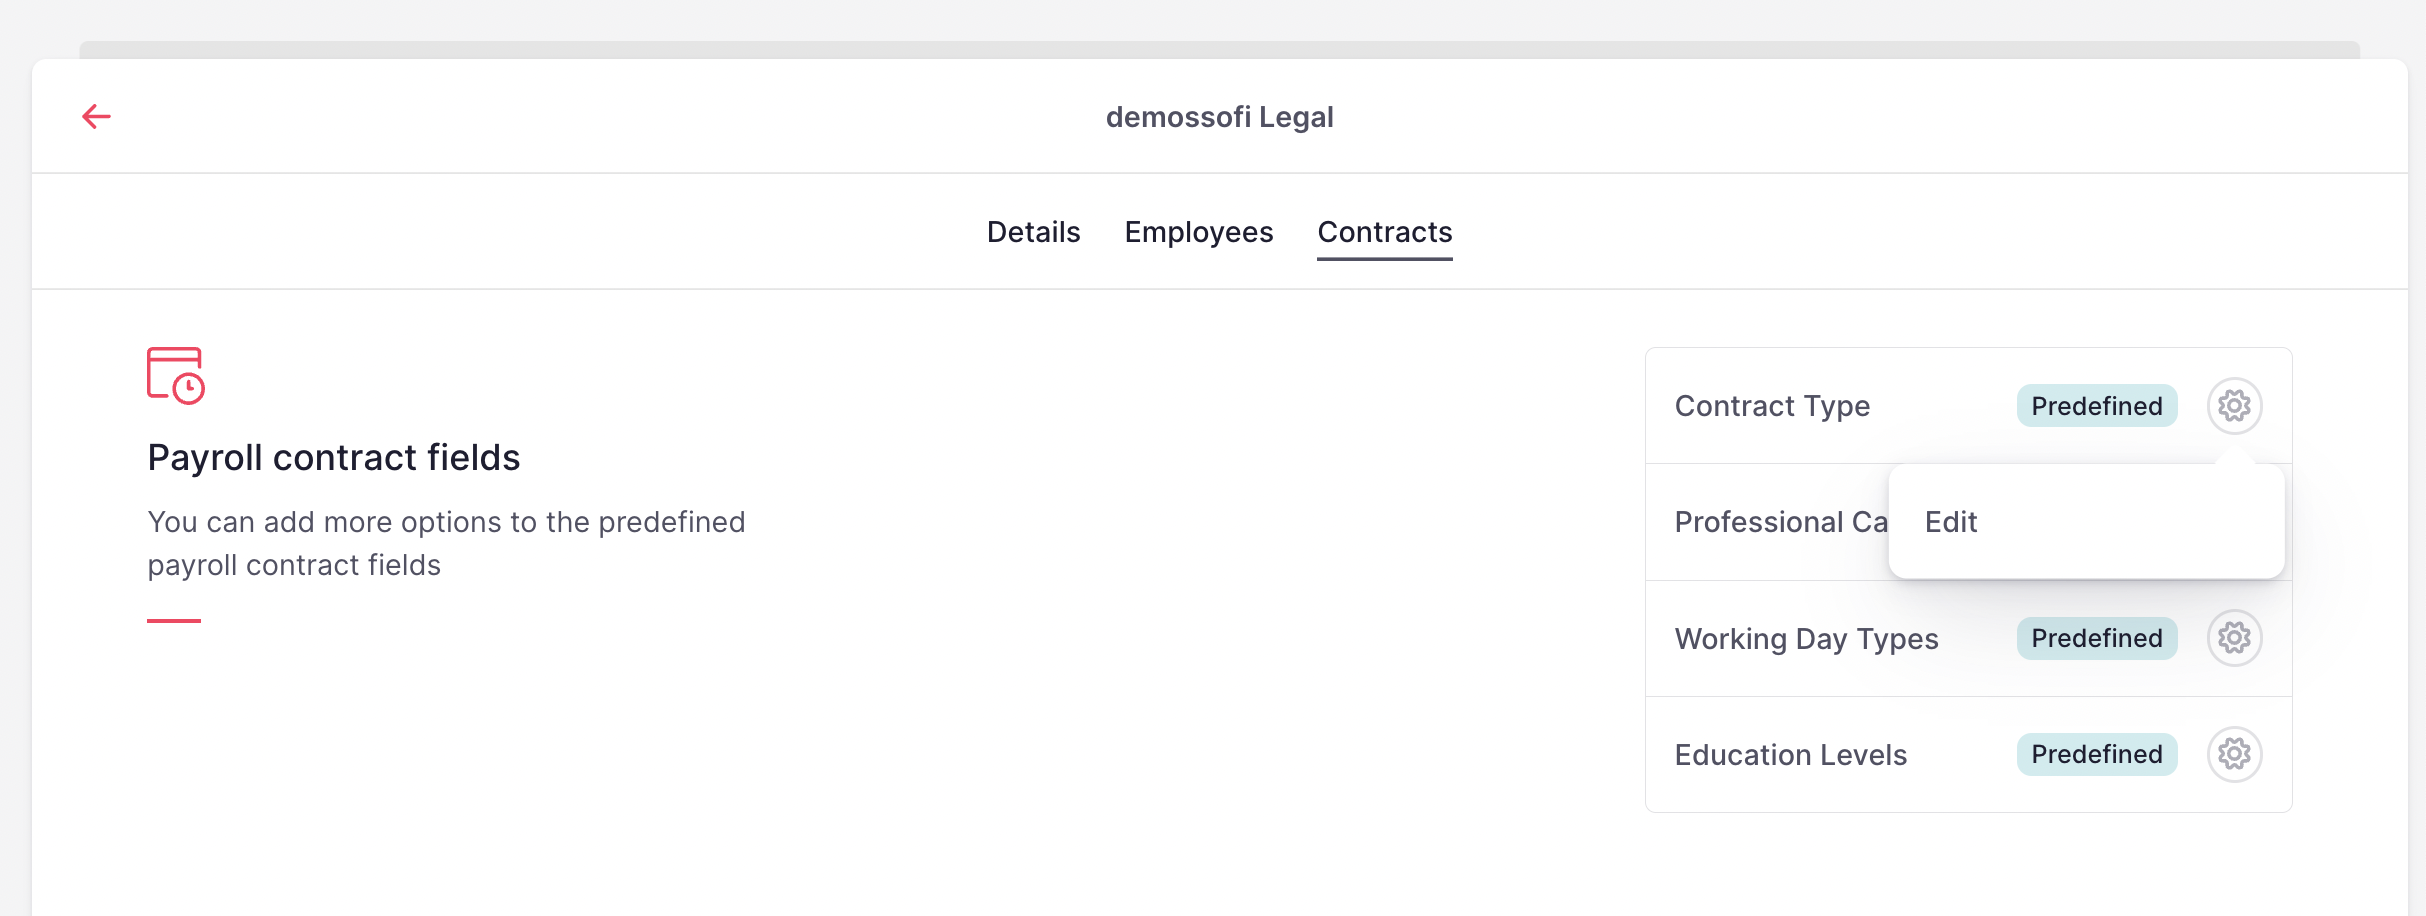Choose Edit from the open popup menu
Image resolution: width=2426 pixels, height=916 pixels.
(1951, 521)
